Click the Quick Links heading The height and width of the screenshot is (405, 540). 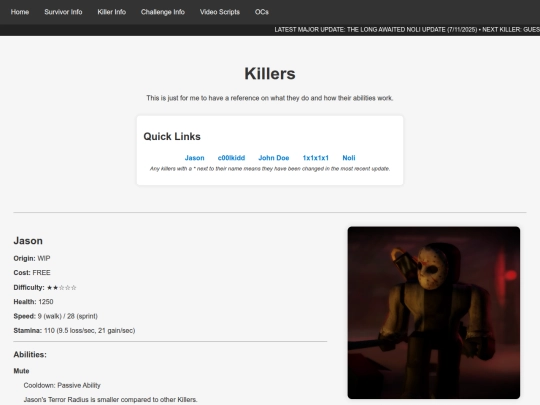pyautogui.click(x=172, y=136)
